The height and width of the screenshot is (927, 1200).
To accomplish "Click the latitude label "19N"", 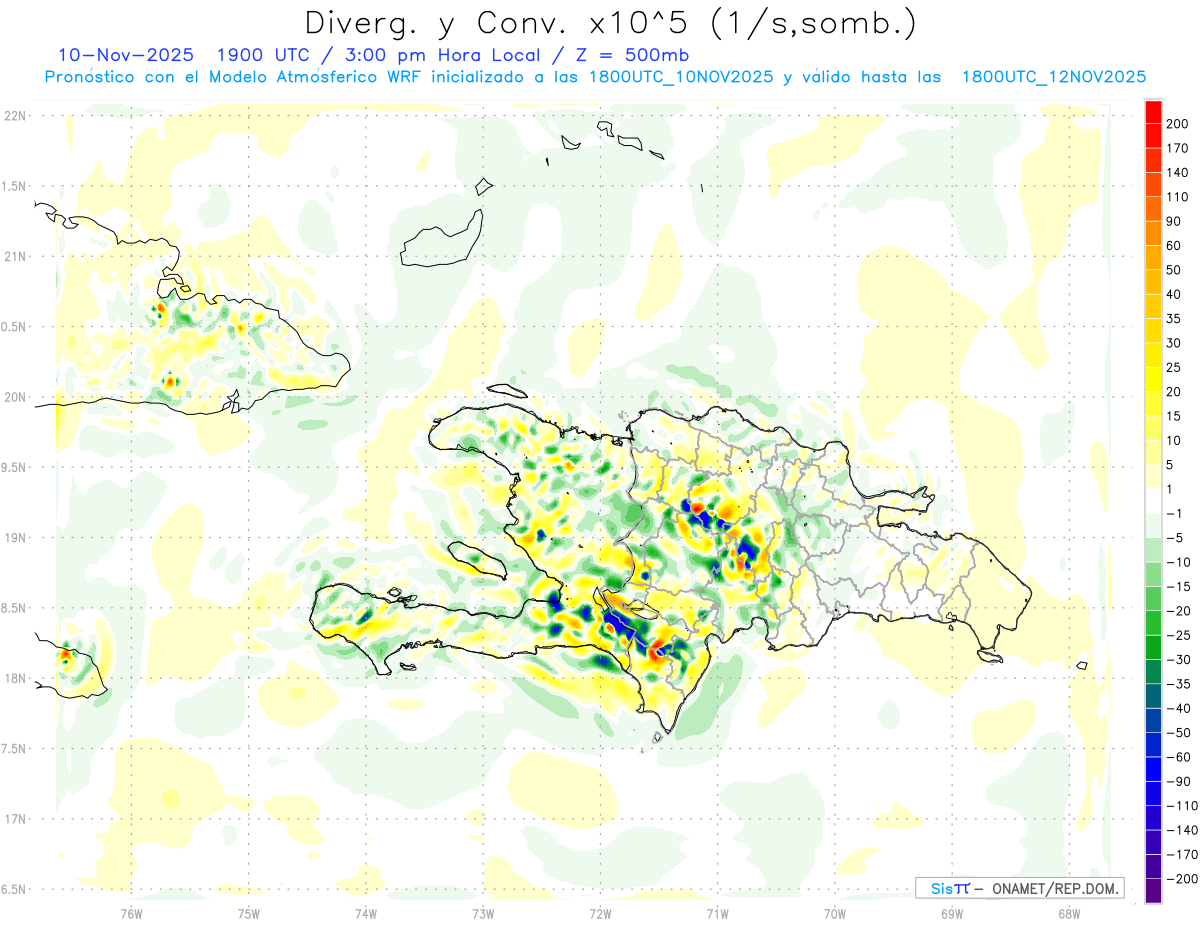I will [16, 538].
